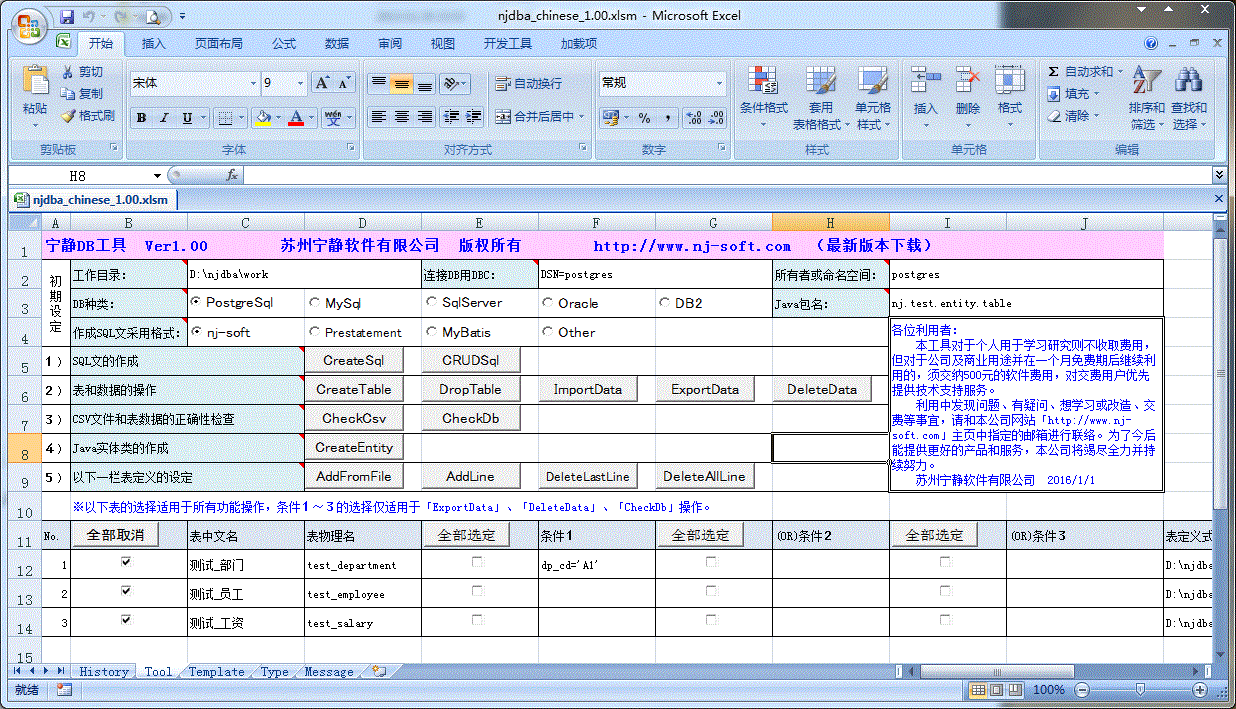The width and height of the screenshot is (1236, 709).
Task: Click the increase decimal icon
Action: point(695,118)
